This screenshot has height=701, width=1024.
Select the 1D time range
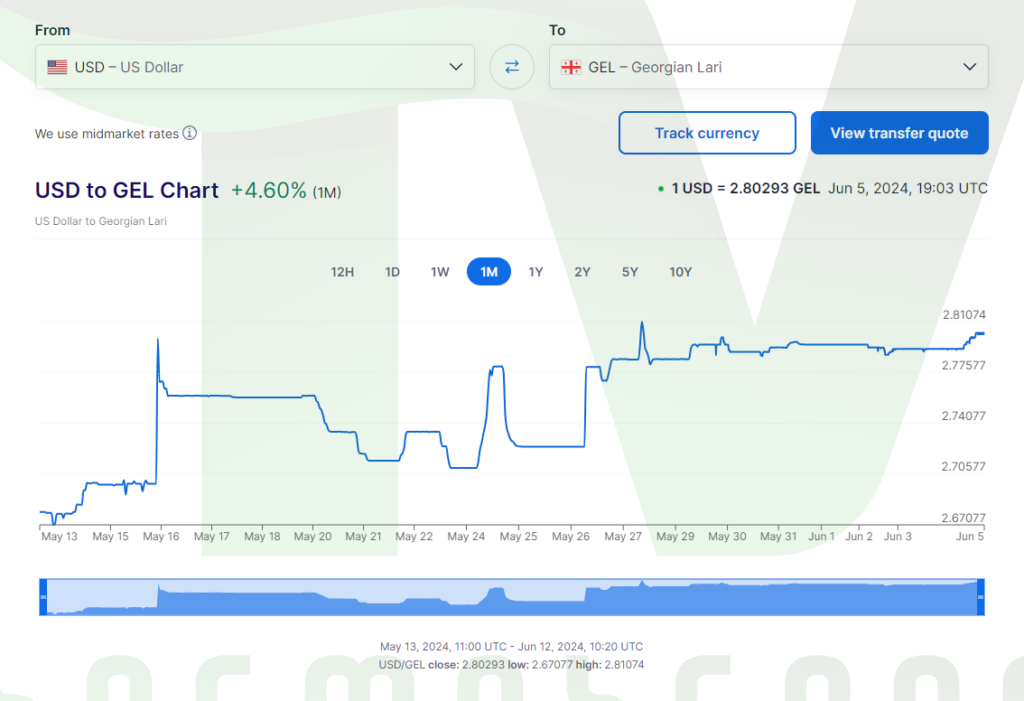392,272
